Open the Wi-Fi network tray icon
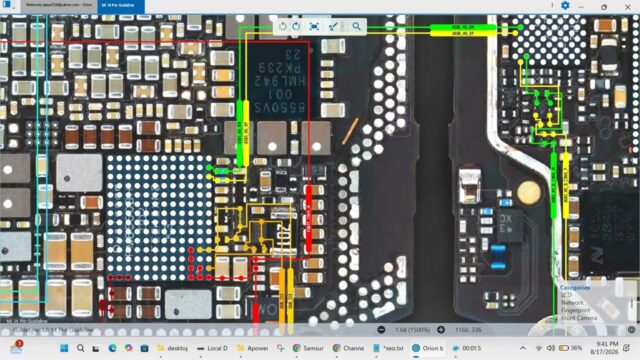 point(539,348)
